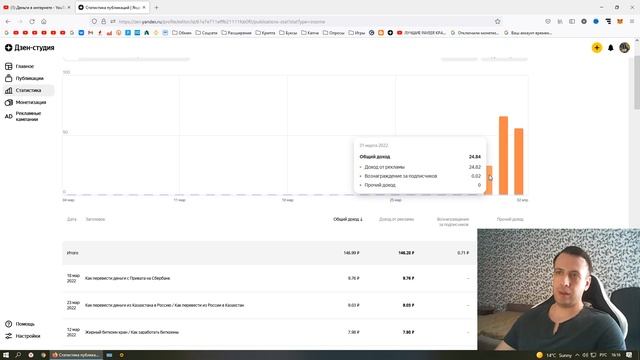Open Windows taskbar search
Viewport: 640px width, 360px height.
click(x=18, y=355)
